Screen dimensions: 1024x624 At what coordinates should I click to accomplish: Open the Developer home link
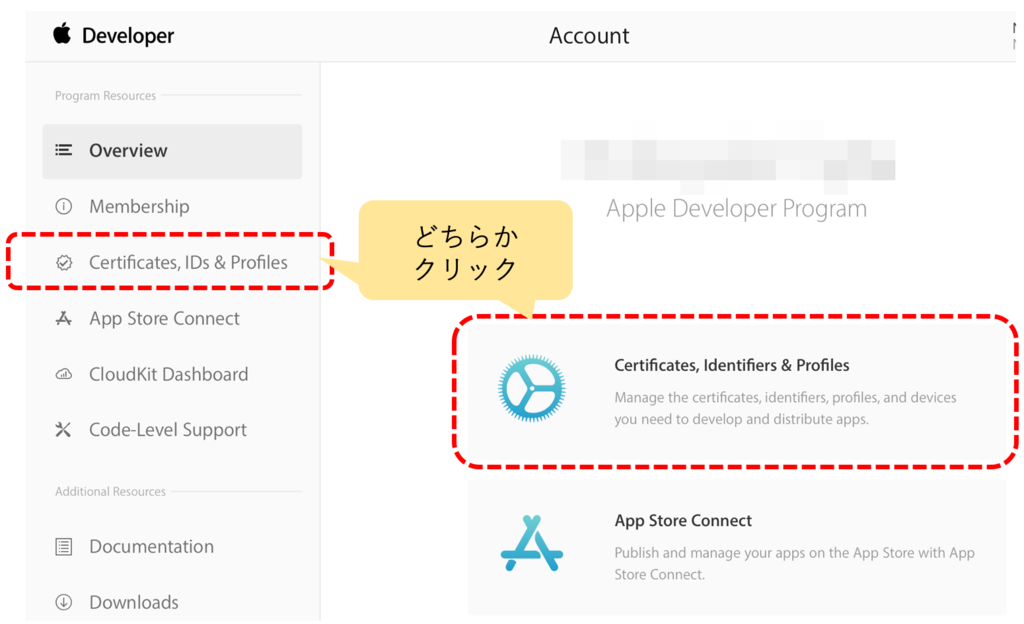coord(128,35)
